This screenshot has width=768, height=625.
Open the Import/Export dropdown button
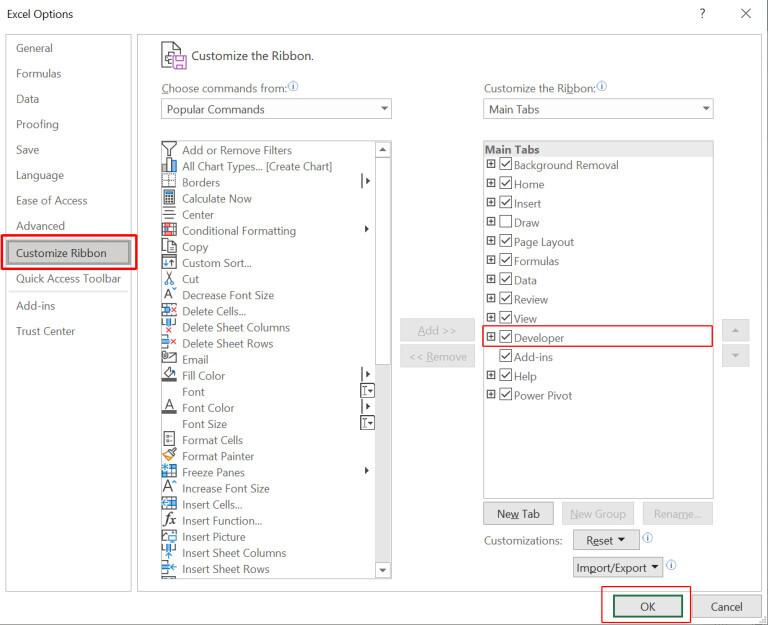pyautogui.click(x=618, y=568)
